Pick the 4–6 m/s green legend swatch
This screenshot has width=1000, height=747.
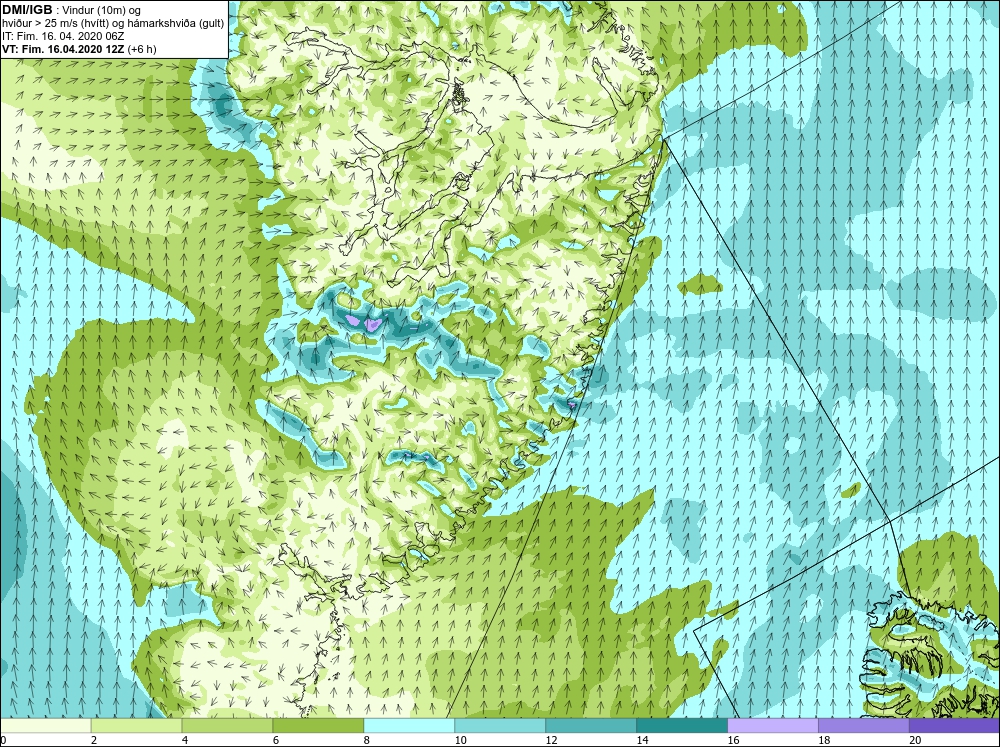click(x=227, y=726)
